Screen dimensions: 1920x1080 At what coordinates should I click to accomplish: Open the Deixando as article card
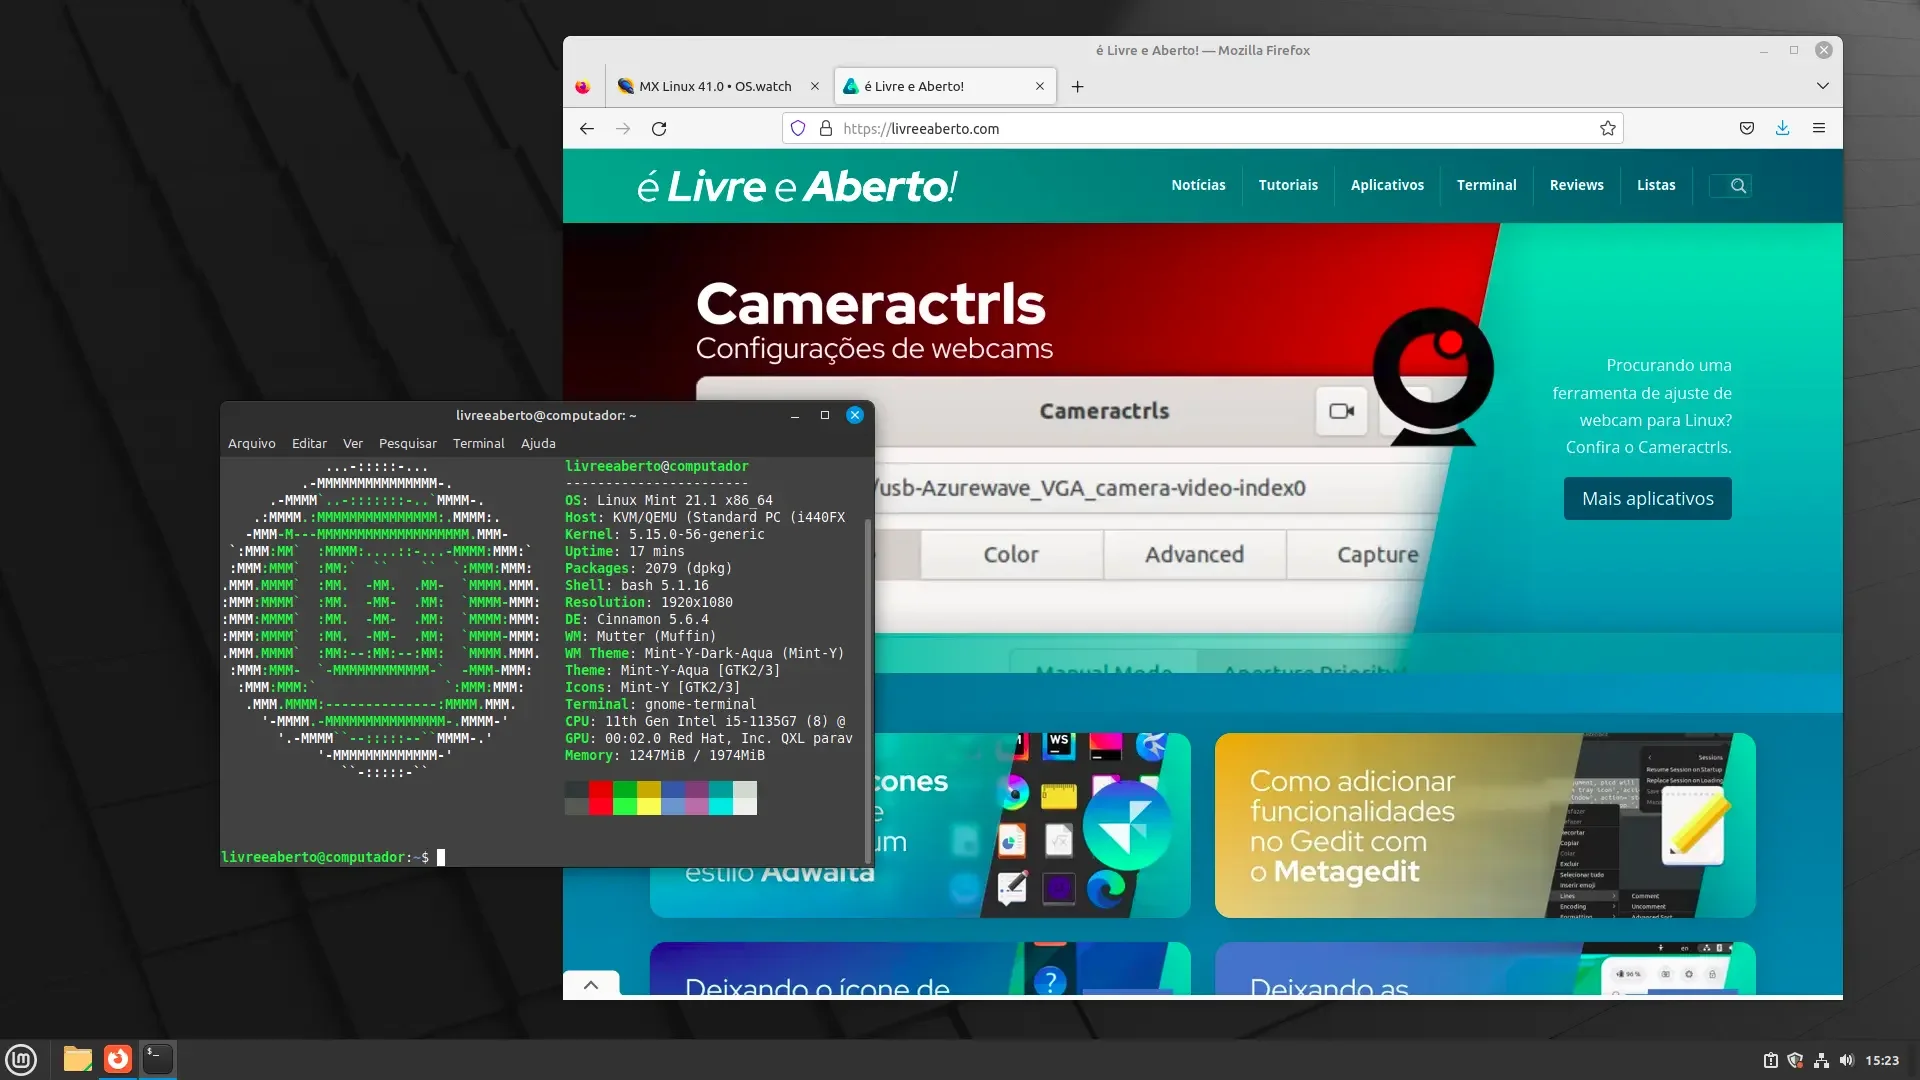(1485, 969)
